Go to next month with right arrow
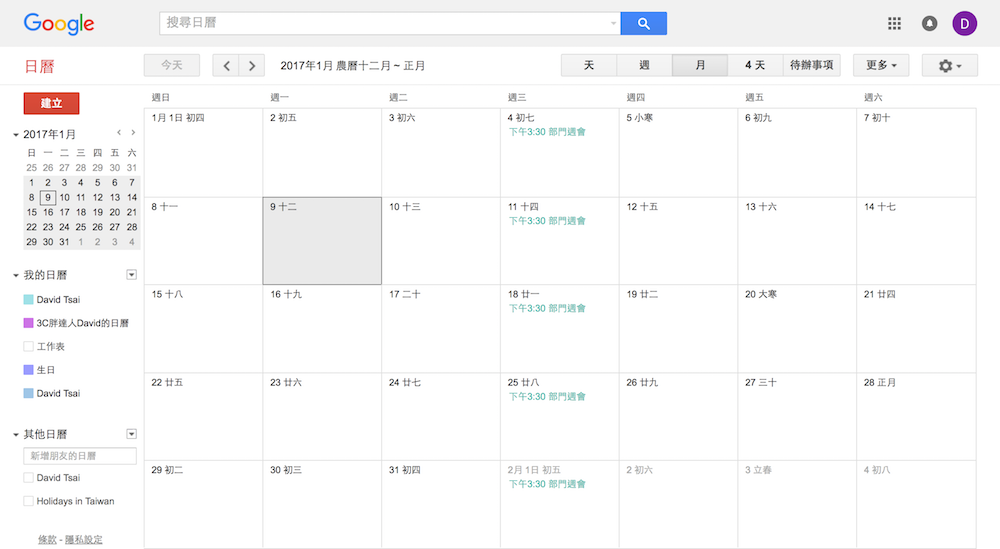Viewport: 1000px width, 549px height. click(x=252, y=66)
